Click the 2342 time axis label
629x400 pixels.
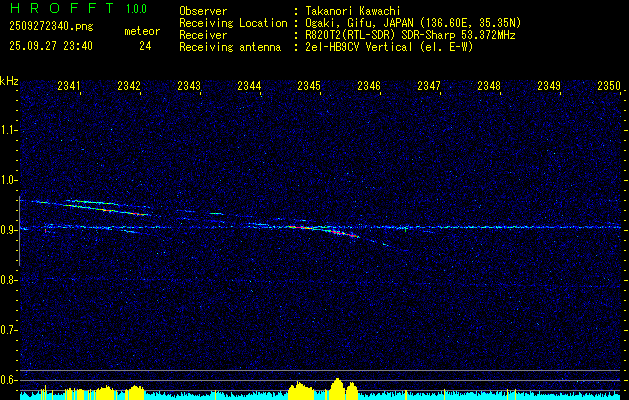point(129,86)
